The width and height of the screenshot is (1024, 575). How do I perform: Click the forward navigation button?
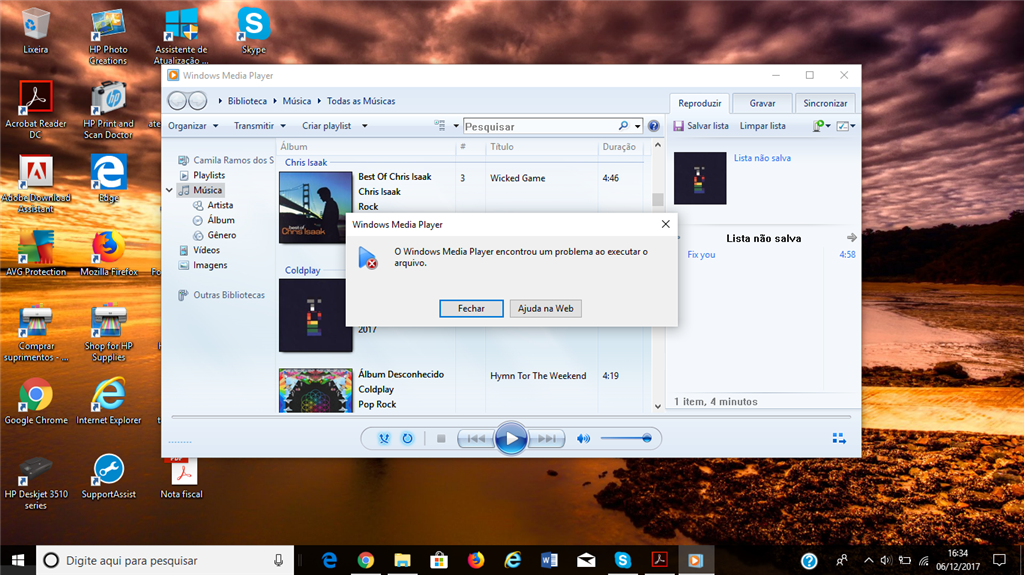(x=198, y=101)
